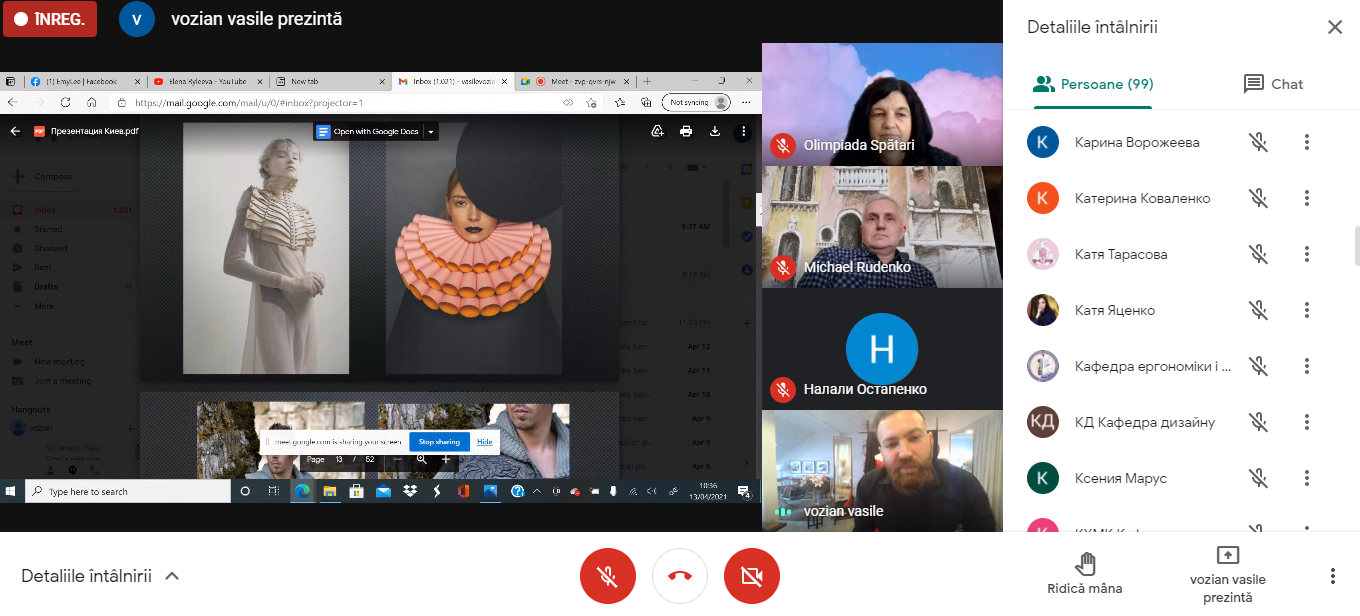Select the Persoane (99) tab
1360x616 pixels.
1092,84
